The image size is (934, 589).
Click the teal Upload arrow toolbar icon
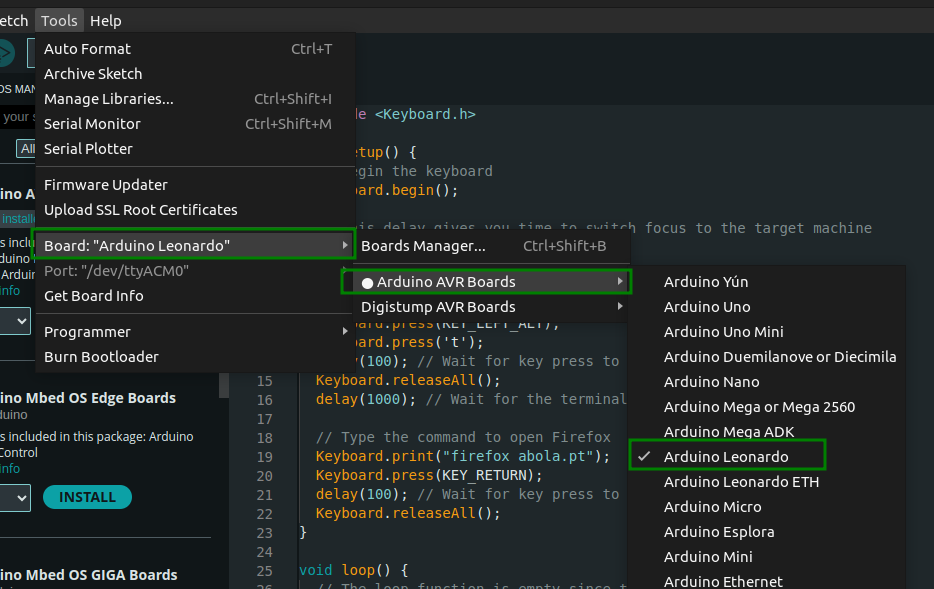pos(5,53)
